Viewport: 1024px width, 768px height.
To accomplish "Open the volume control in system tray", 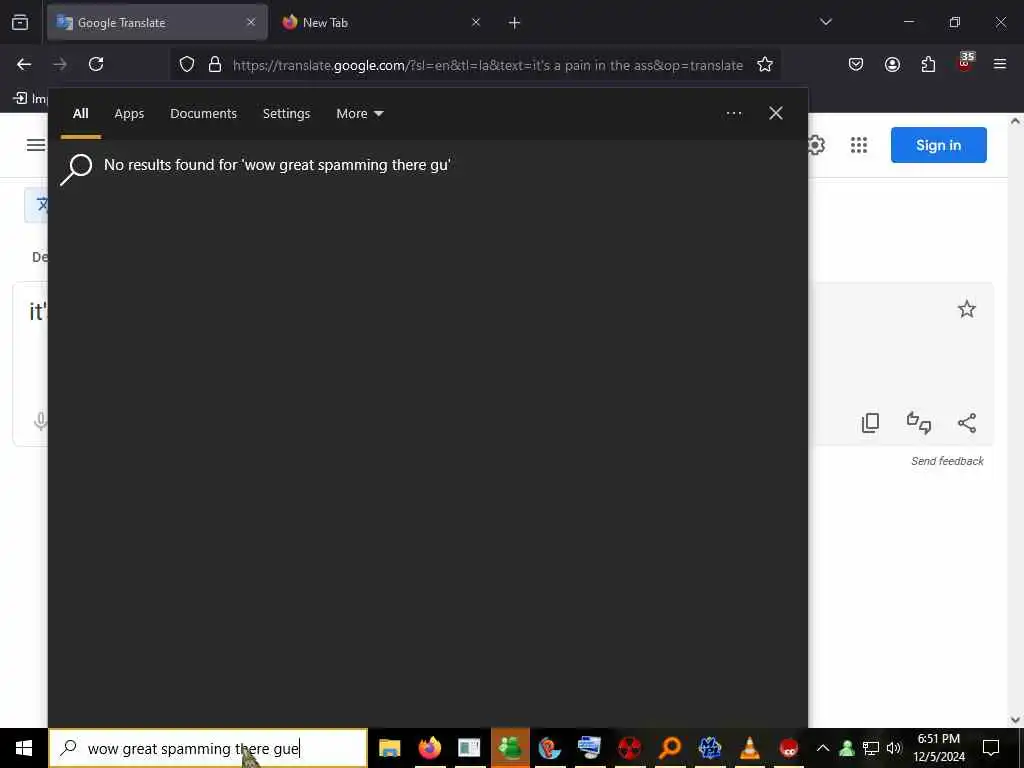I will pyautogui.click(x=894, y=748).
